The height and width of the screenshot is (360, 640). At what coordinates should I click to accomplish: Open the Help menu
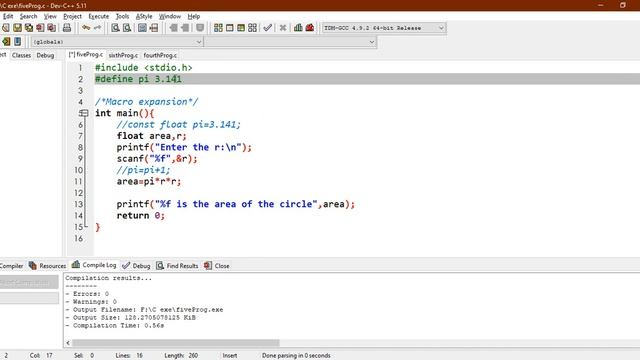click(194, 16)
